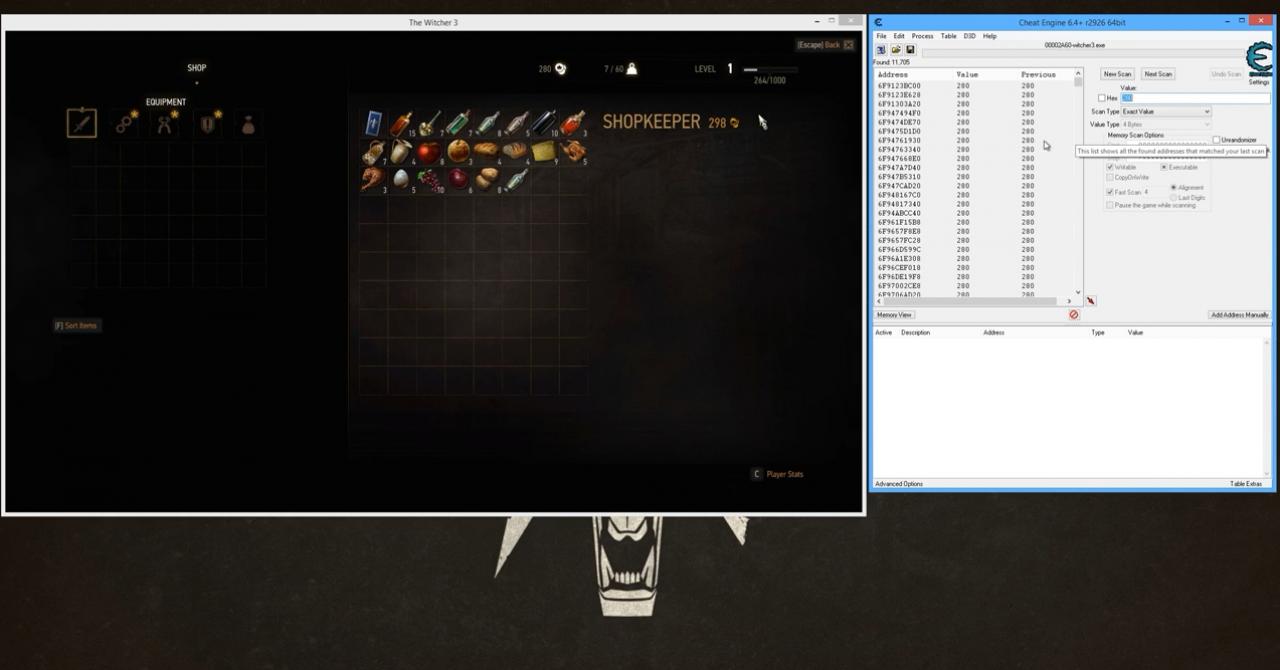Select the shield category icon

pos(208,123)
